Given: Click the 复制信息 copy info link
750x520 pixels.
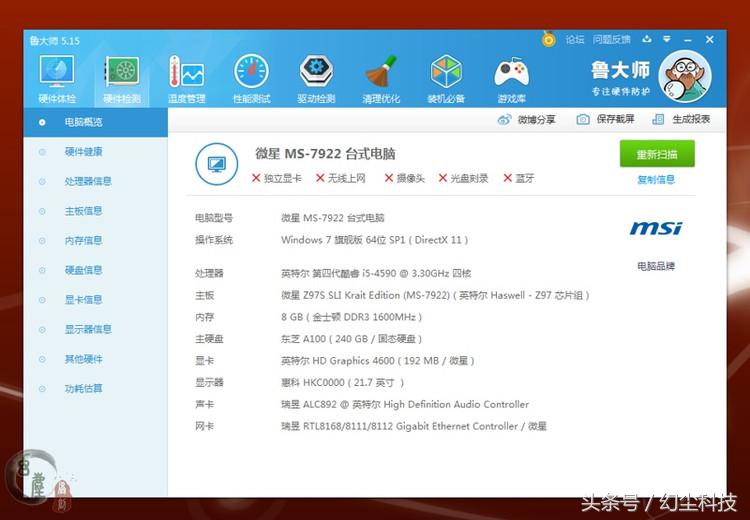Looking at the screenshot, I should 656,180.
